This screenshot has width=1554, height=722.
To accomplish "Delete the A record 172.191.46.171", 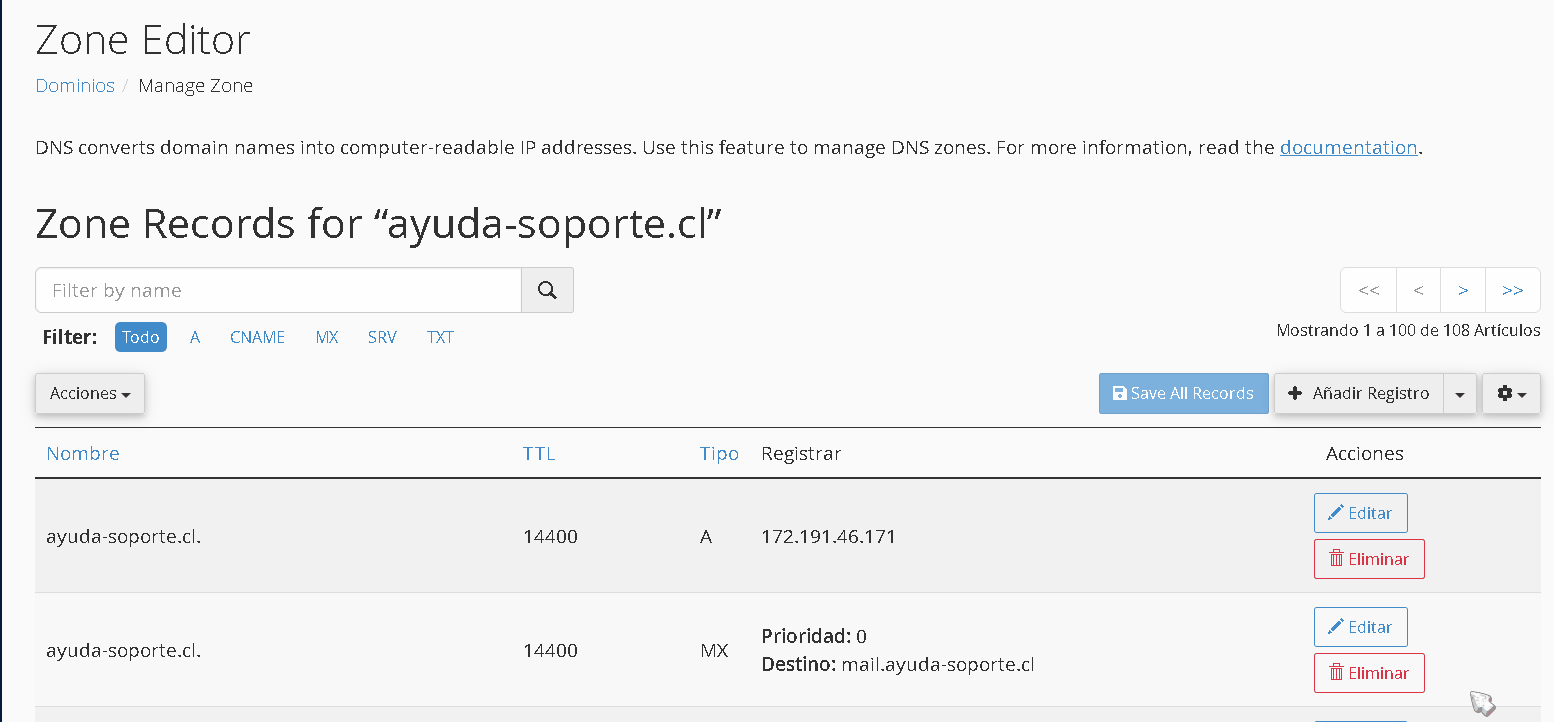I will pyautogui.click(x=1369, y=559).
